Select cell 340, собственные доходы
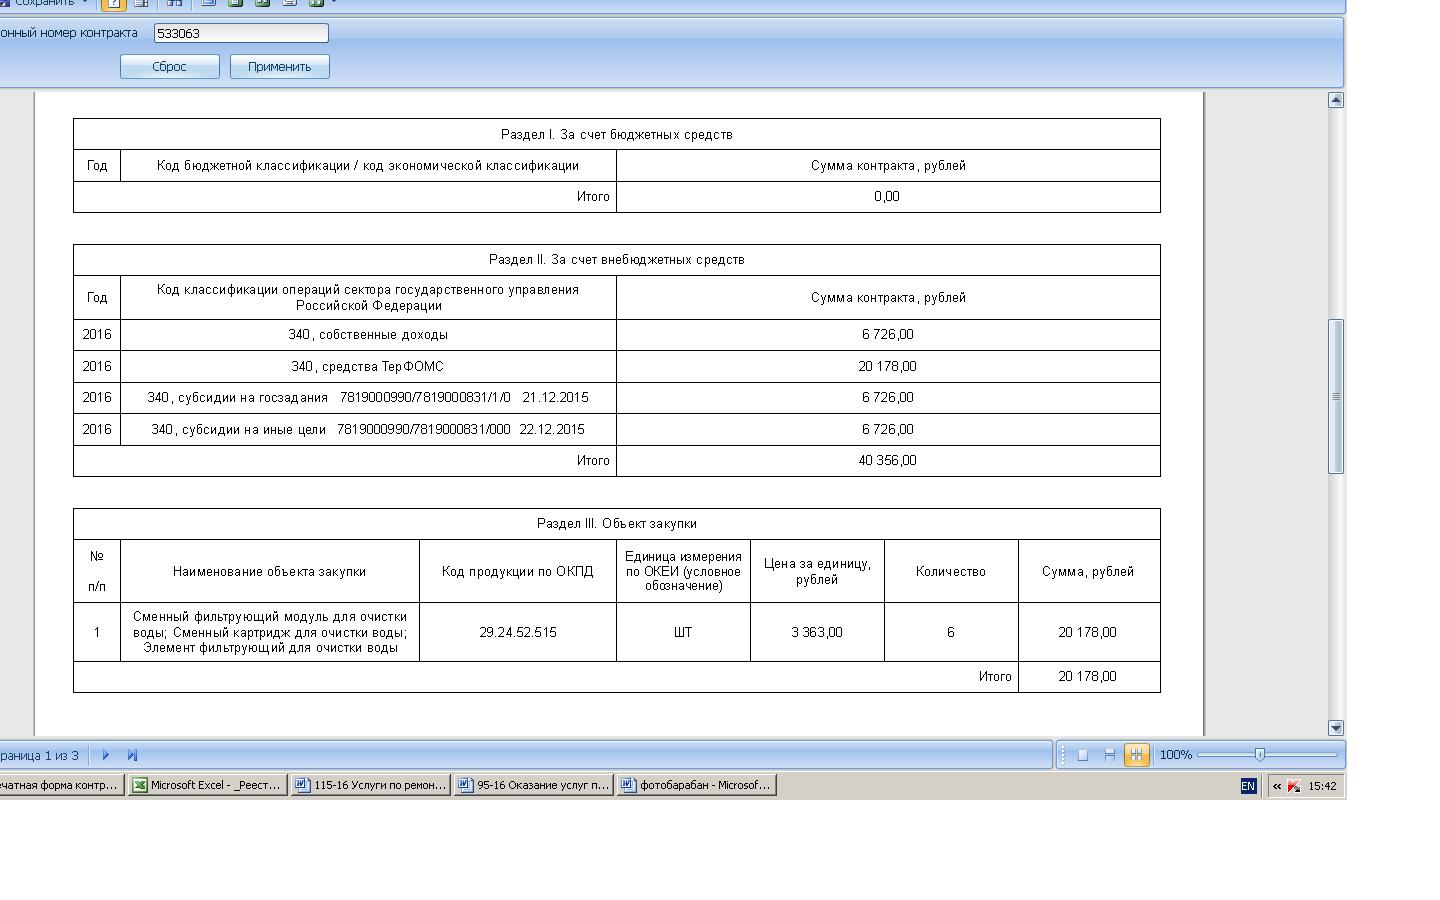This screenshot has width=1440, height=900. click(x=368, y=334)
